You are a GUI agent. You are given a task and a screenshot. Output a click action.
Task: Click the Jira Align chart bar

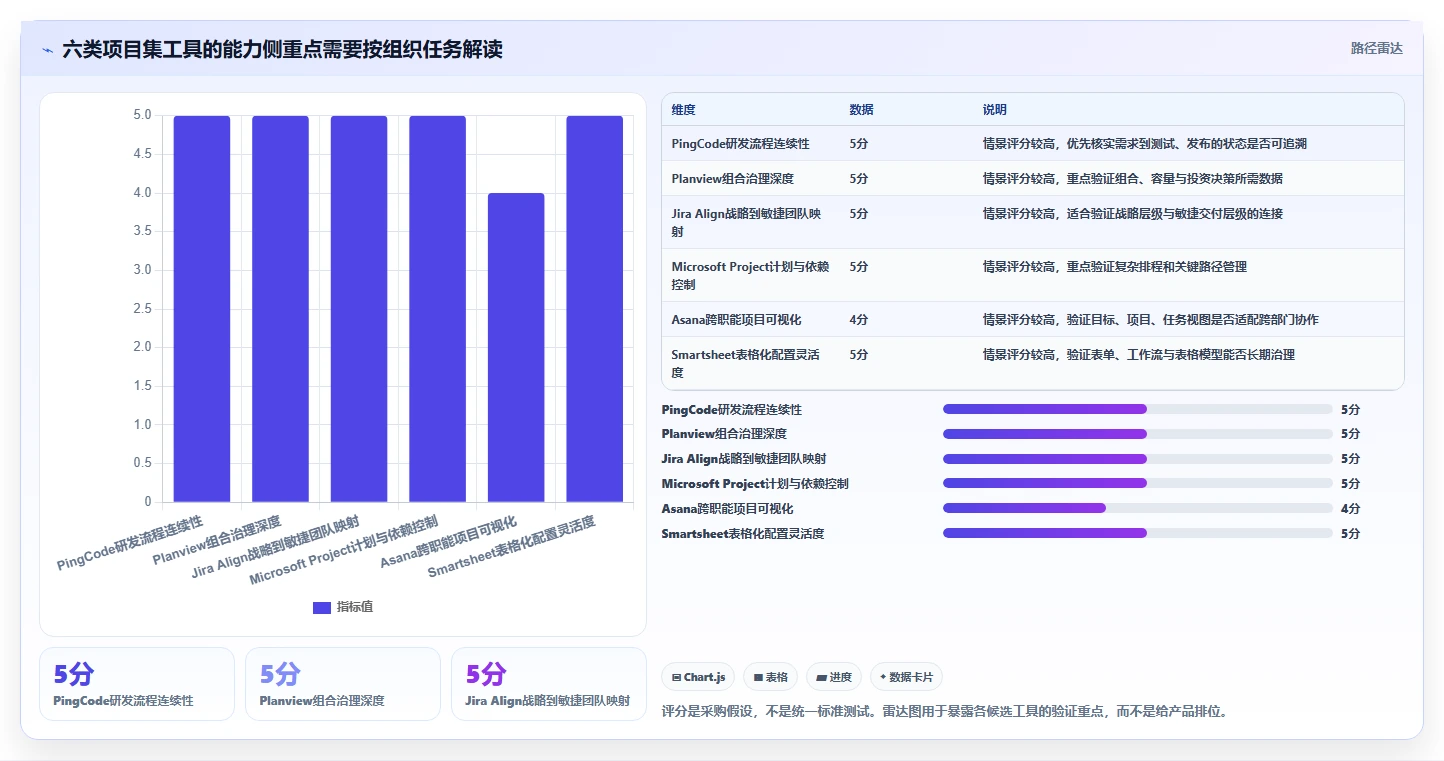(x=359, y=309)
